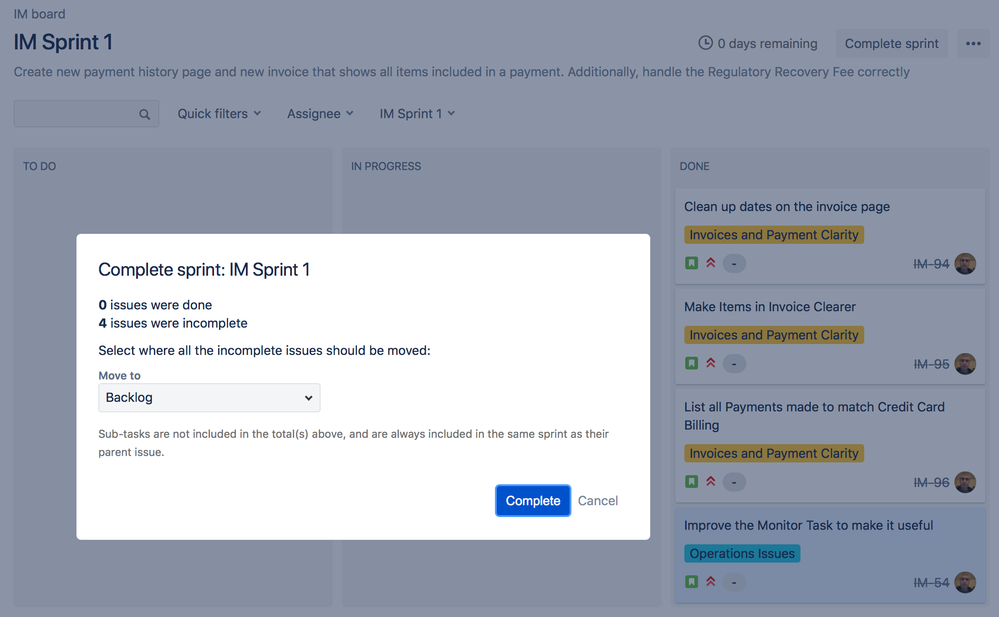Open the IM-54 issue key link
This screenshot has width=999, height=617.
(931, 583)
